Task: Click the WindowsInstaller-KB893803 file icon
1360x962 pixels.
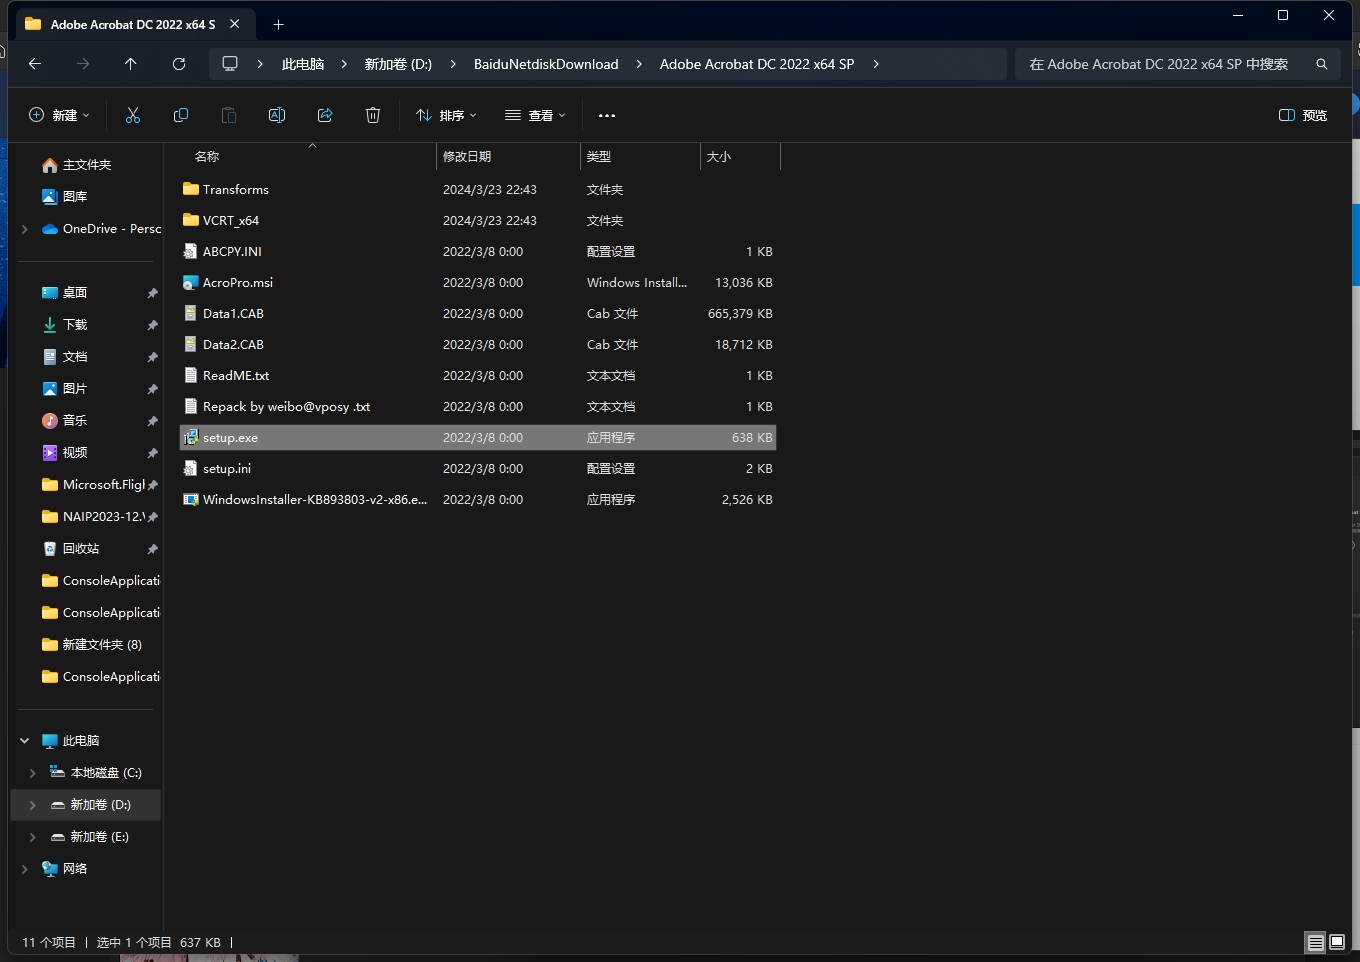Action: pos(190,500)
